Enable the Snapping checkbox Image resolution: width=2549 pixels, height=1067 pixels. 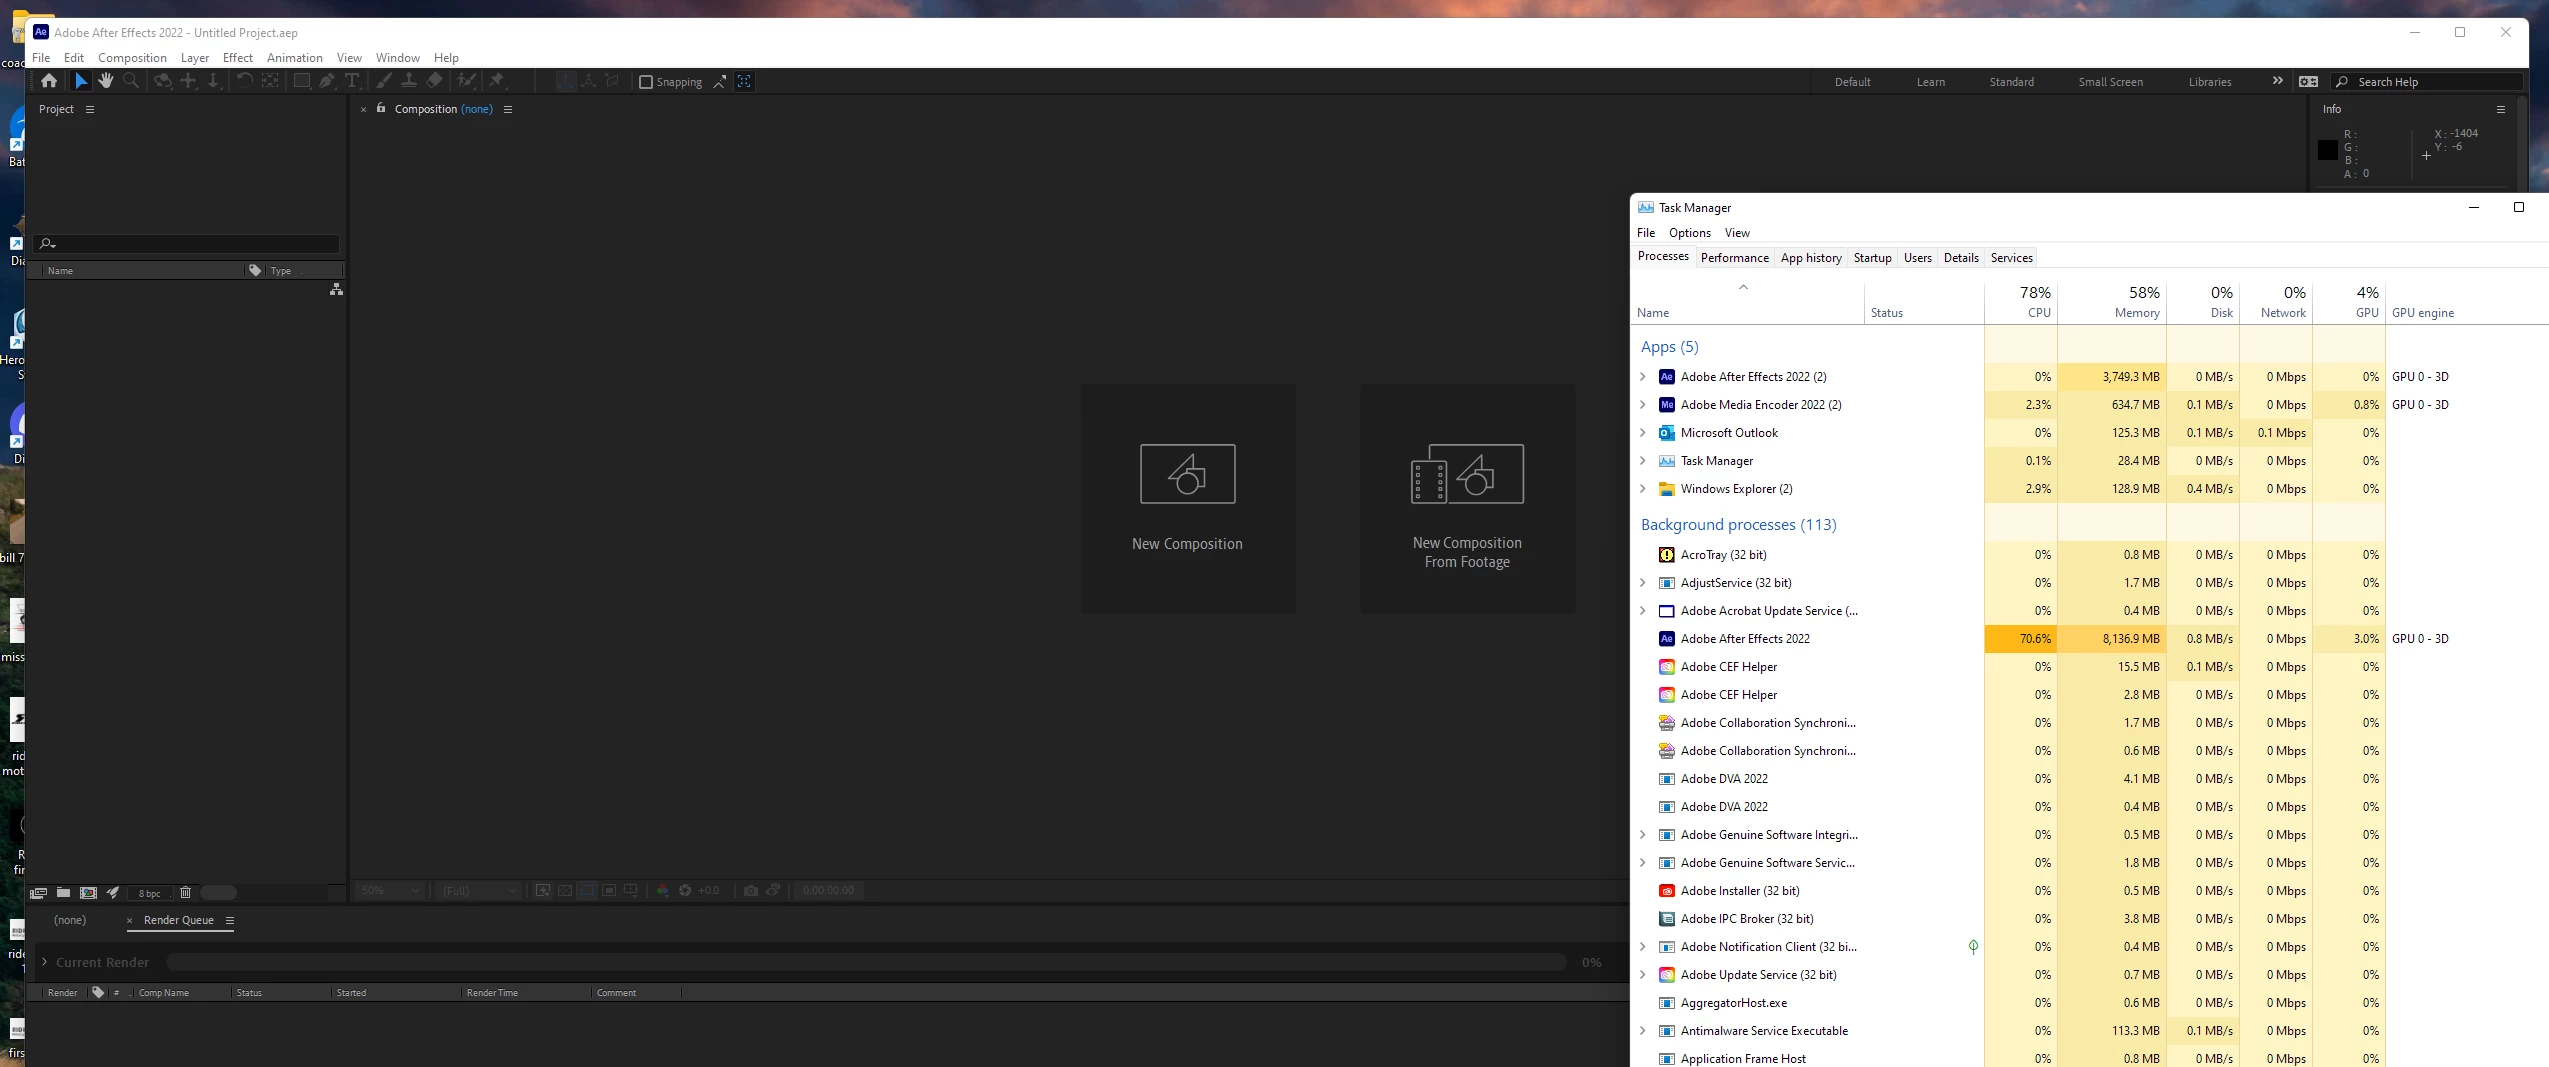coord(645,82)
